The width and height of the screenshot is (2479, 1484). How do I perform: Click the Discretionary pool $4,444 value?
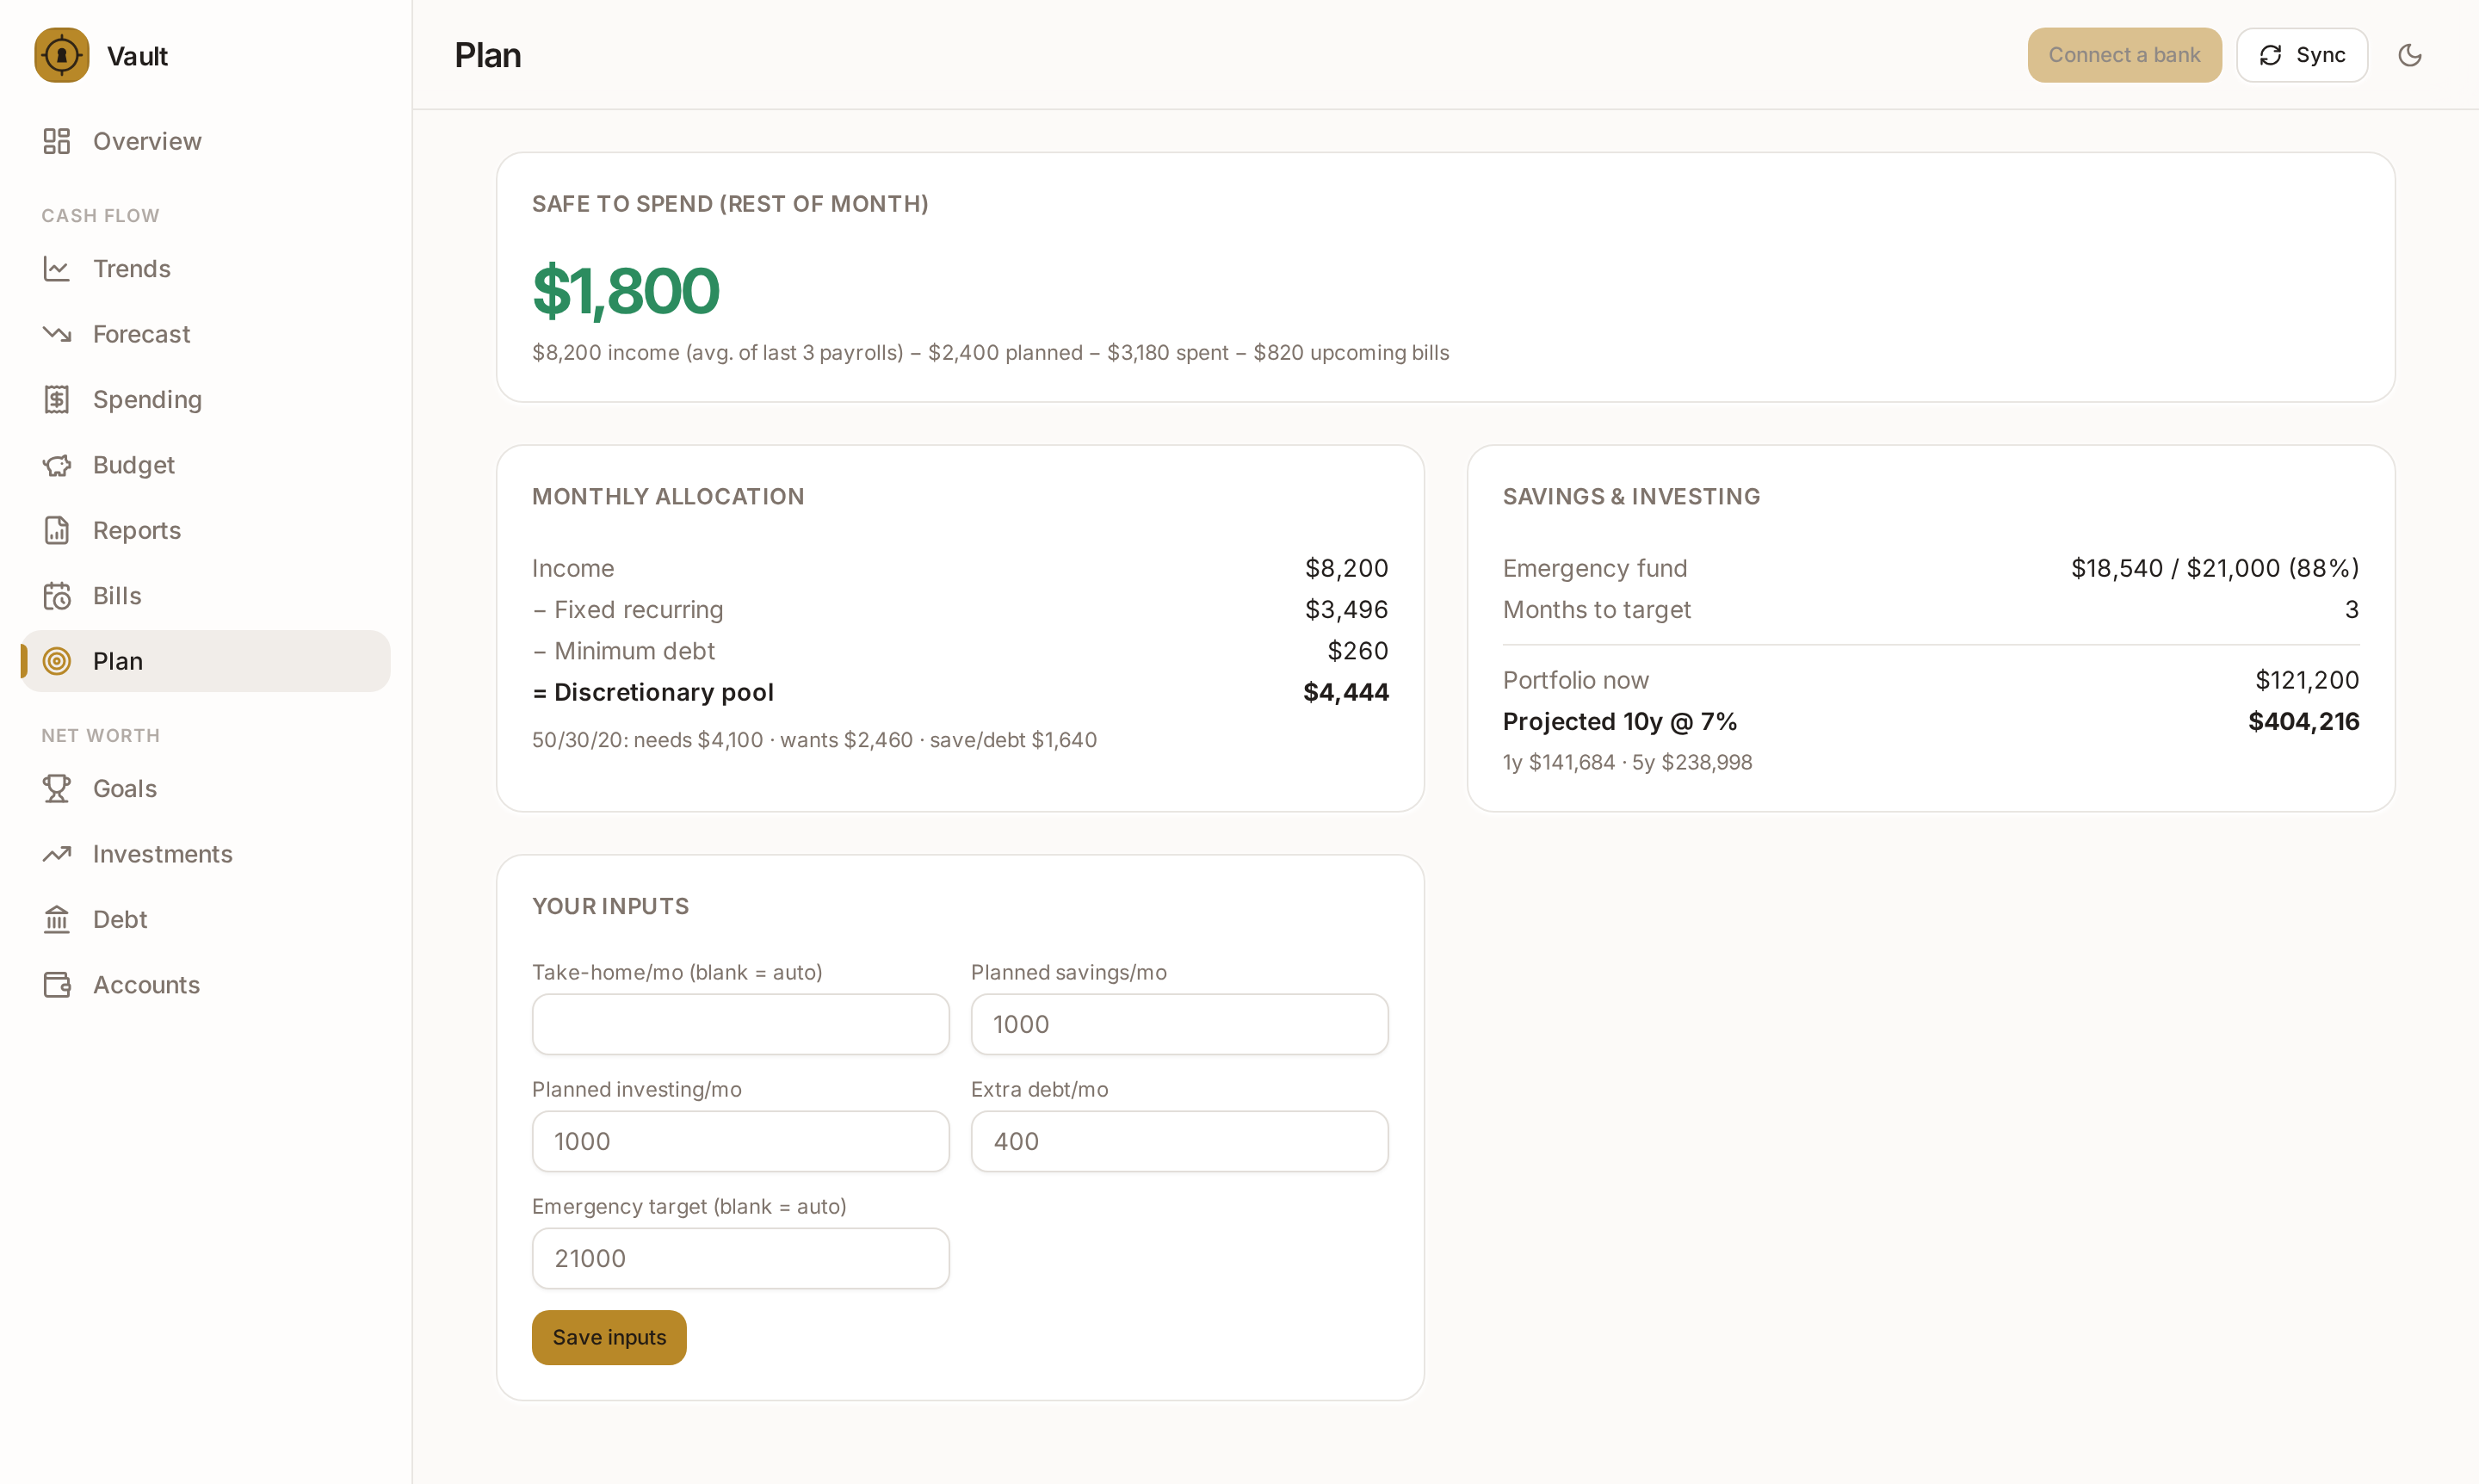click(x=1345, y=692)
